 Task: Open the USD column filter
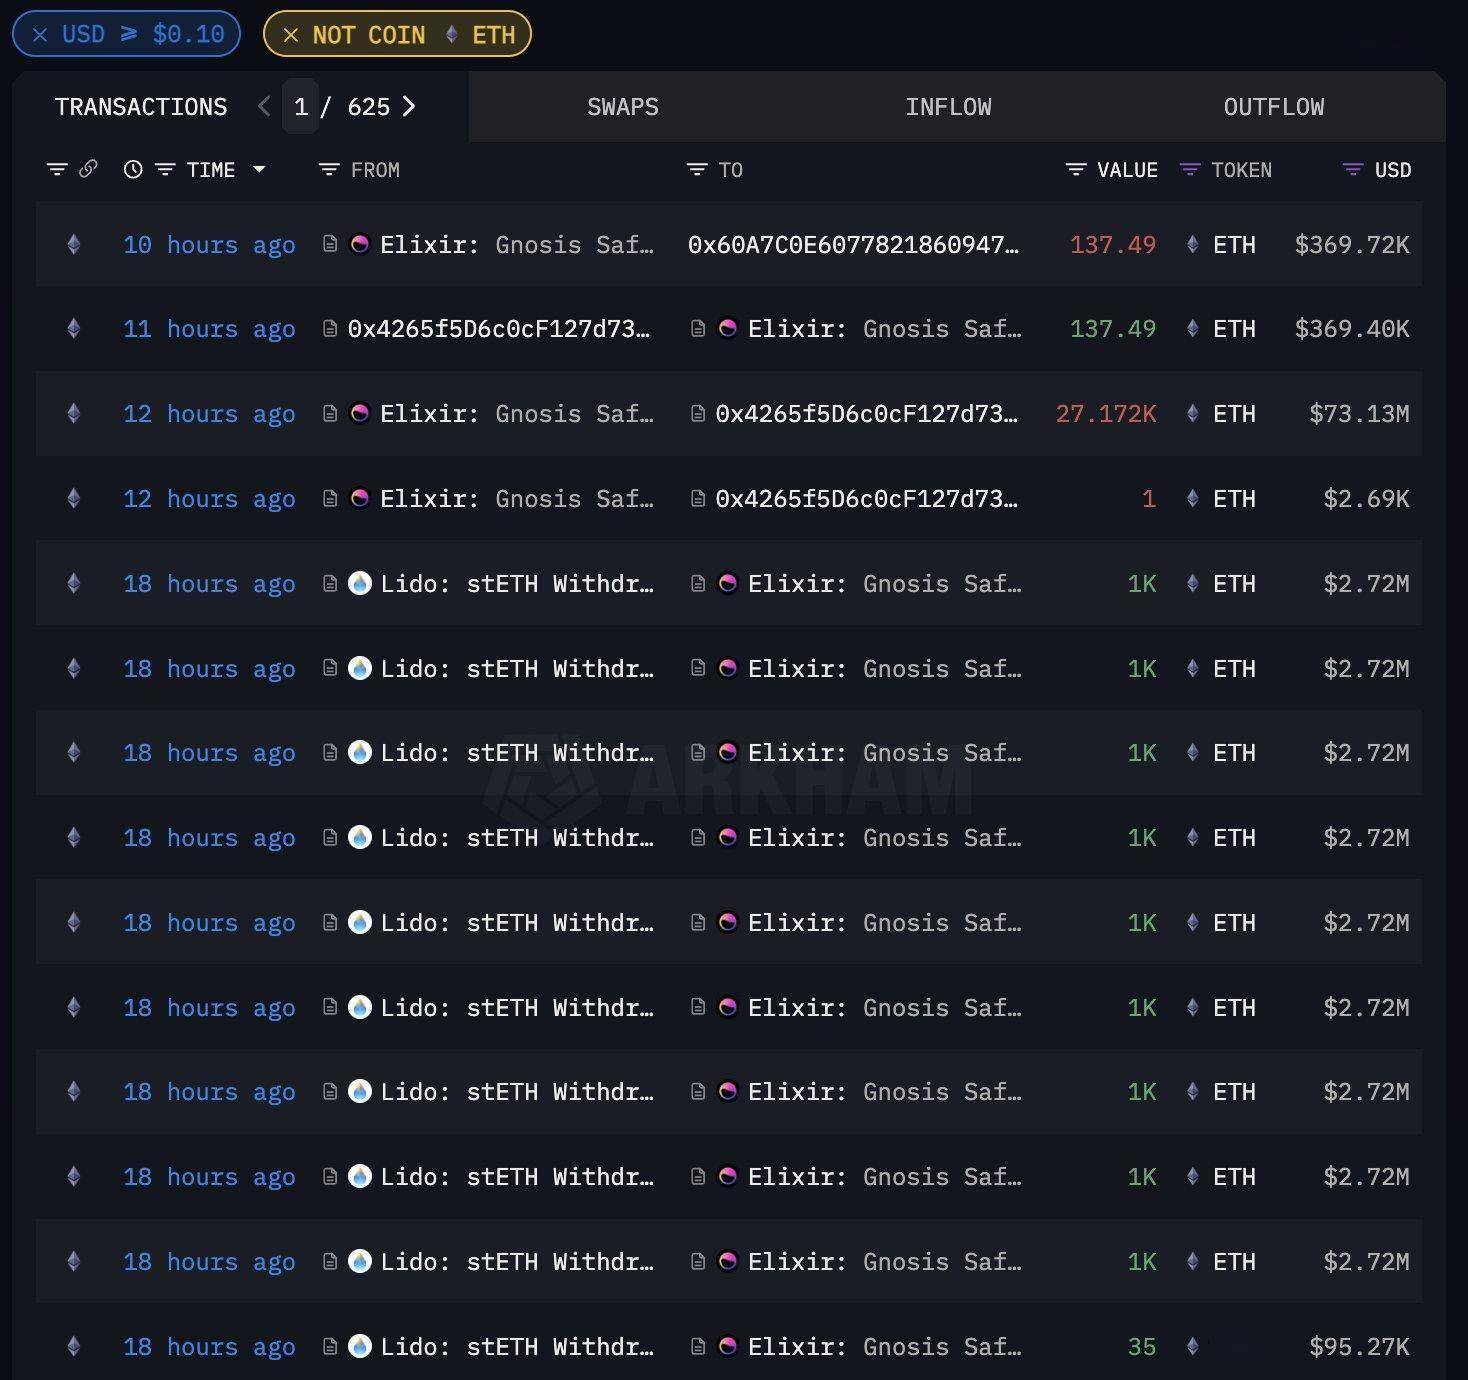pos(1353,170)
